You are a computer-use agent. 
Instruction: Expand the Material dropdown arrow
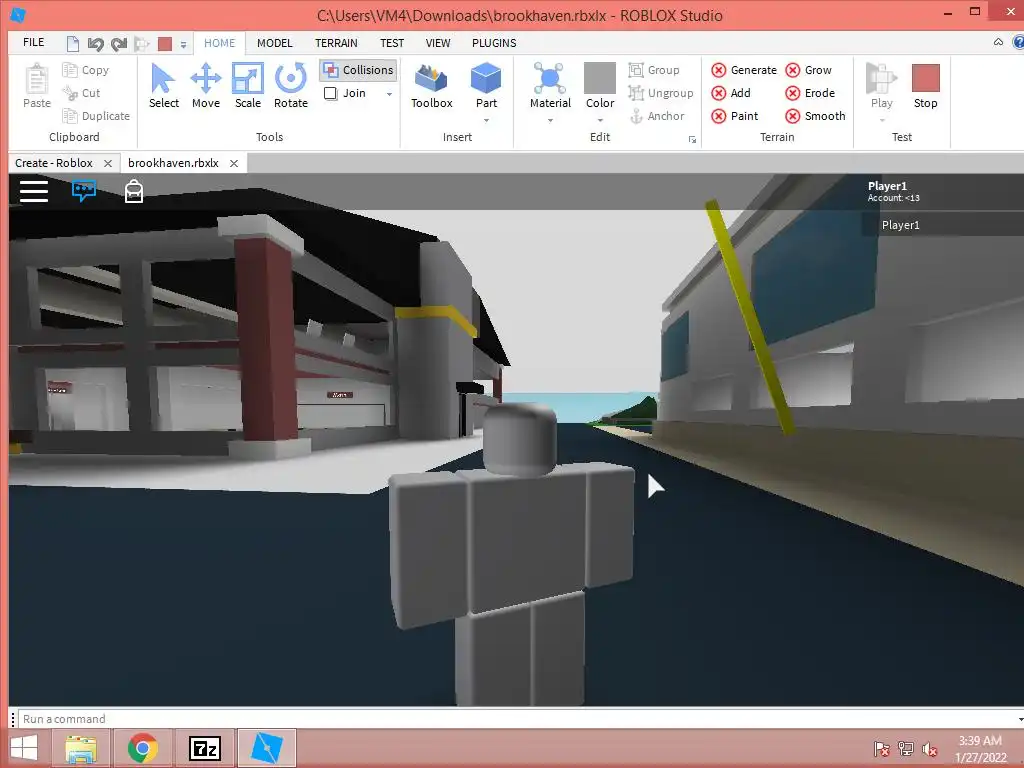(x=550, y=120)
